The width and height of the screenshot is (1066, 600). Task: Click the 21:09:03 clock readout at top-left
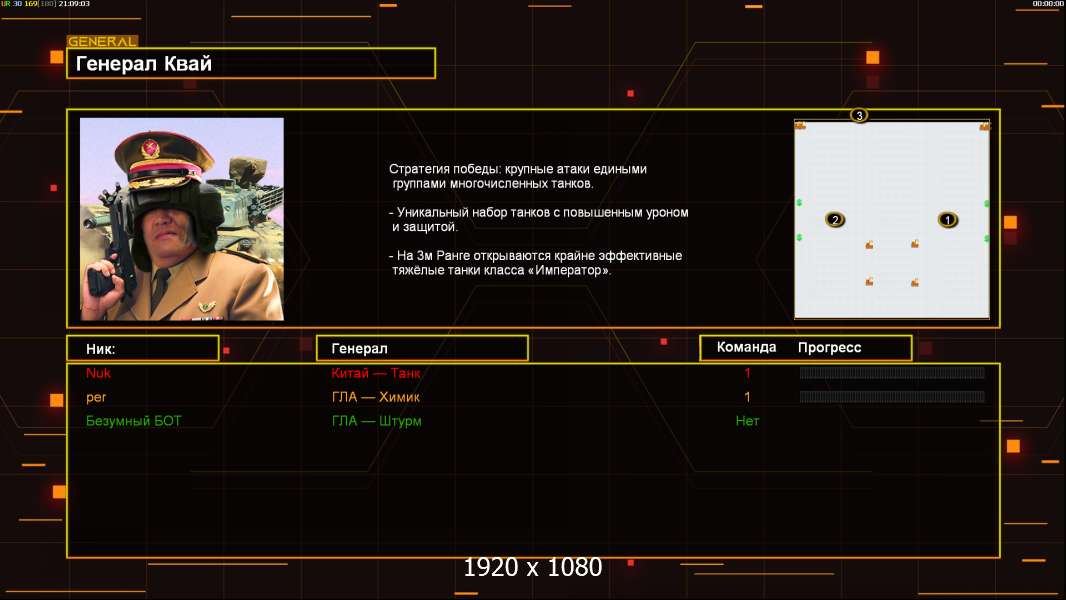pos(74,4)
